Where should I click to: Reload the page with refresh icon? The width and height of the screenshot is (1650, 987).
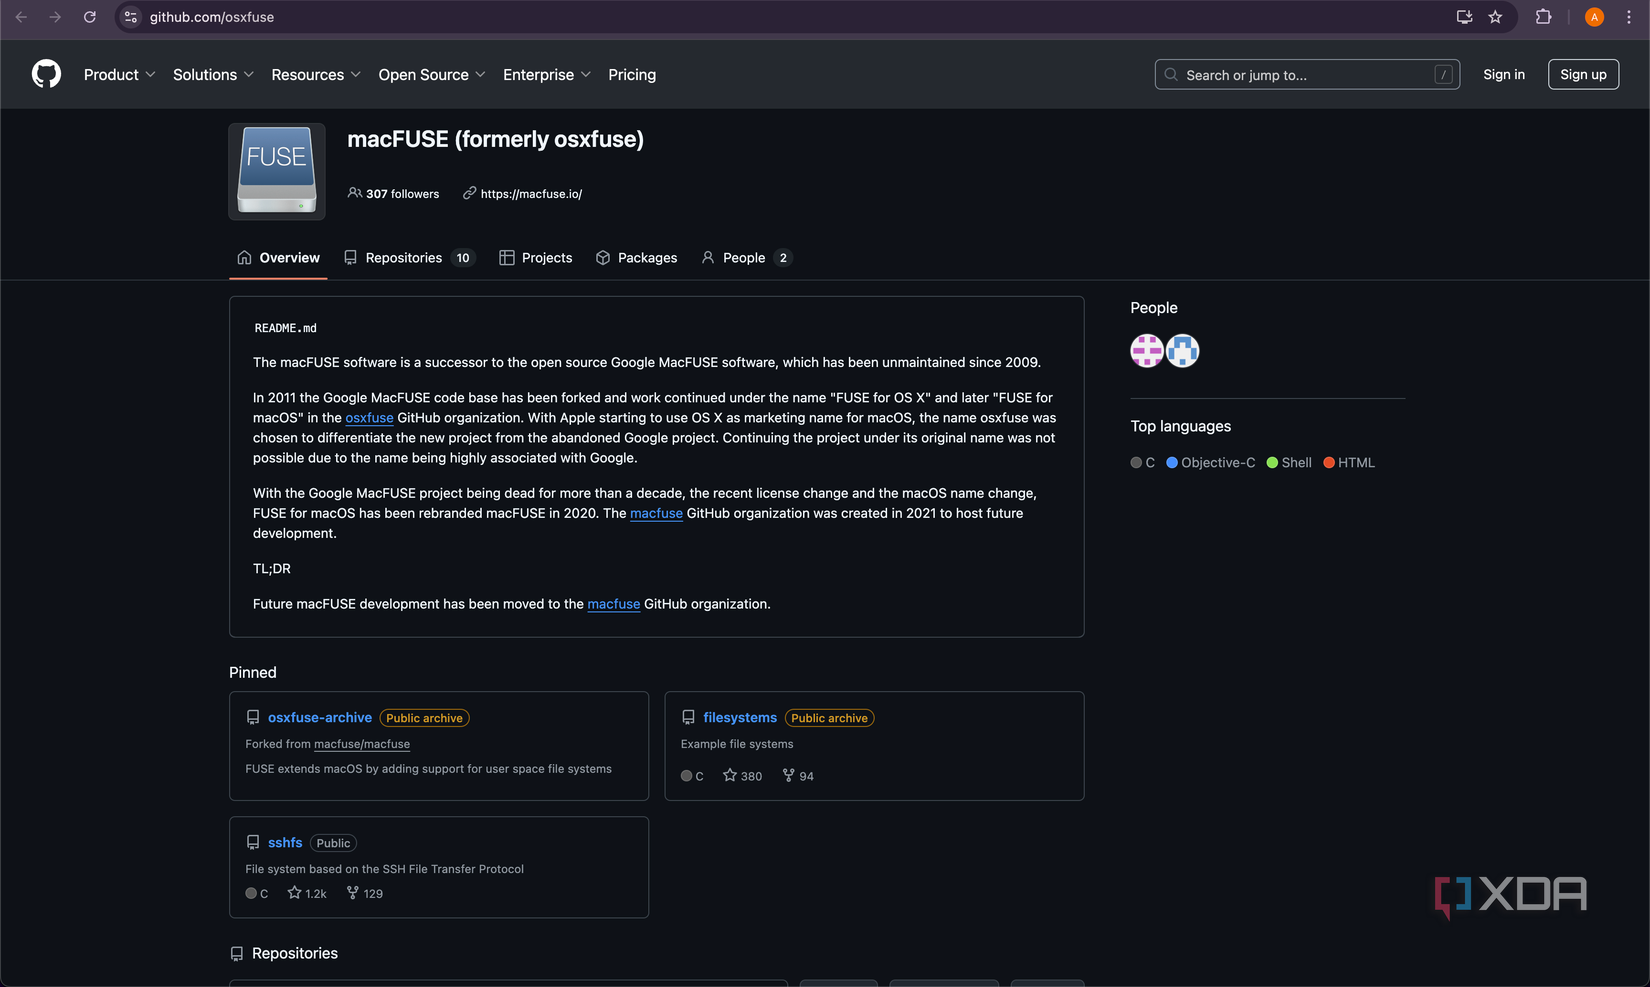(90, 17)
